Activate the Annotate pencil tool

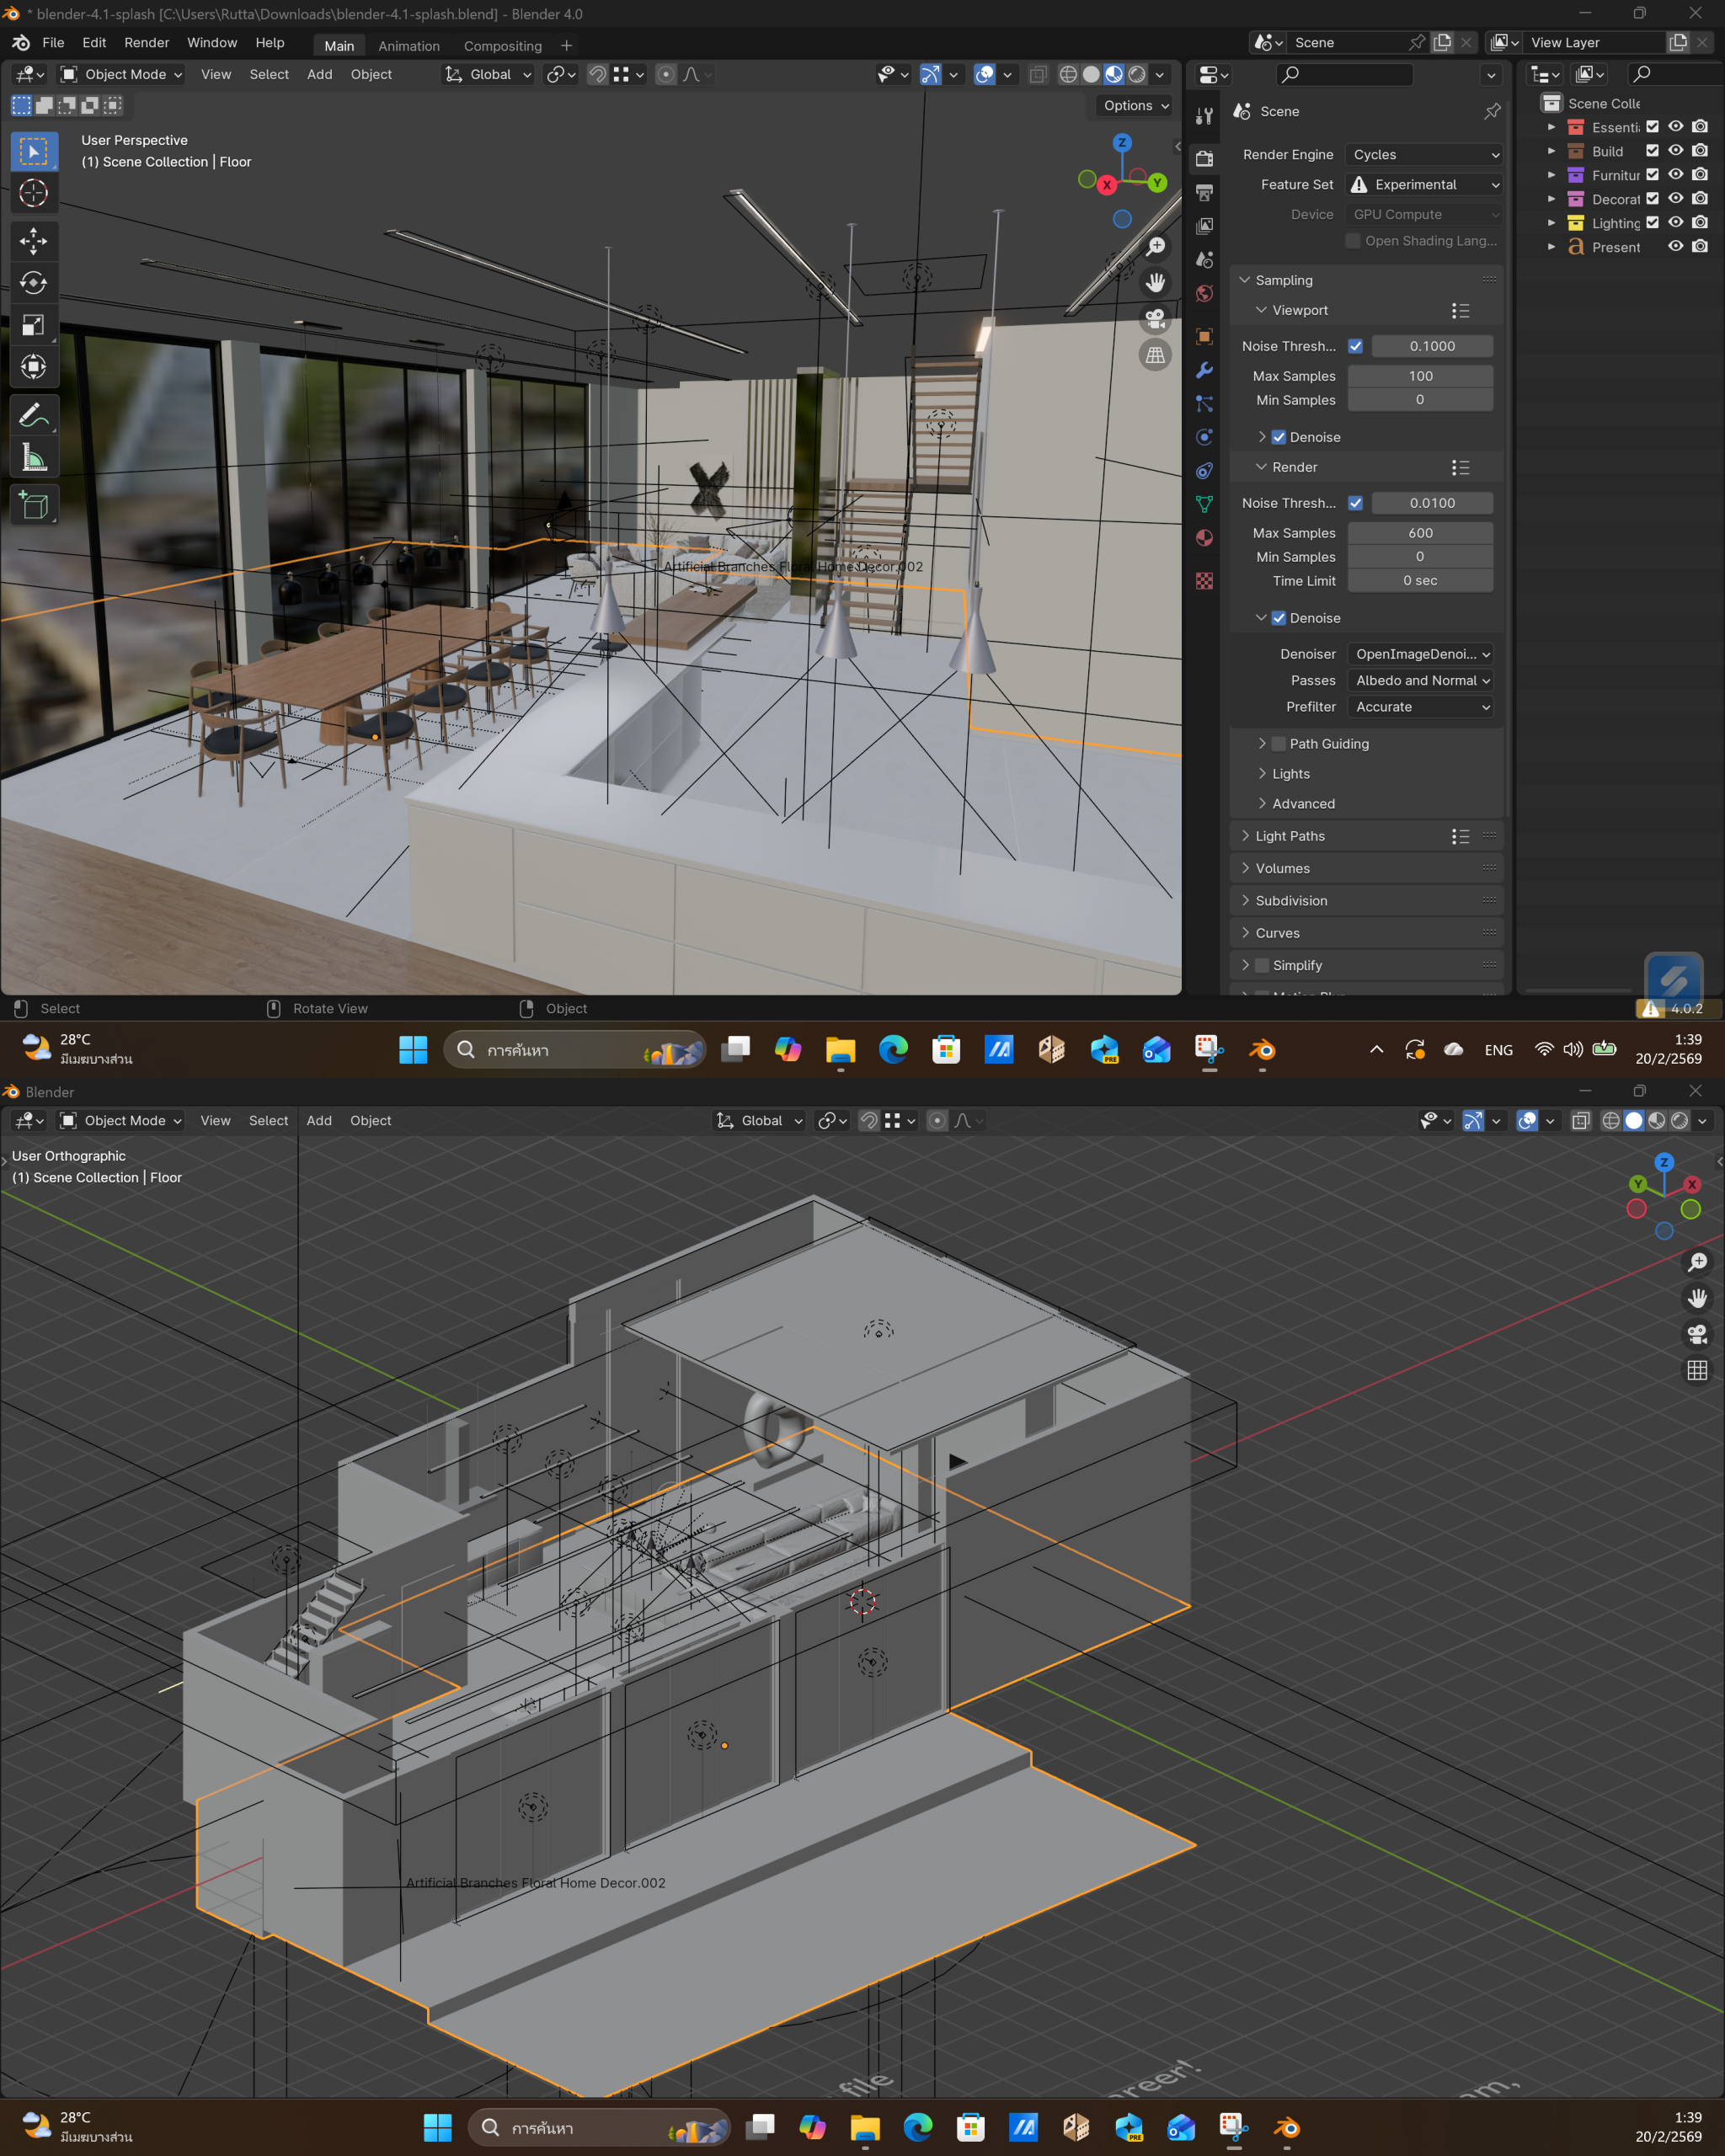(33, 415)
